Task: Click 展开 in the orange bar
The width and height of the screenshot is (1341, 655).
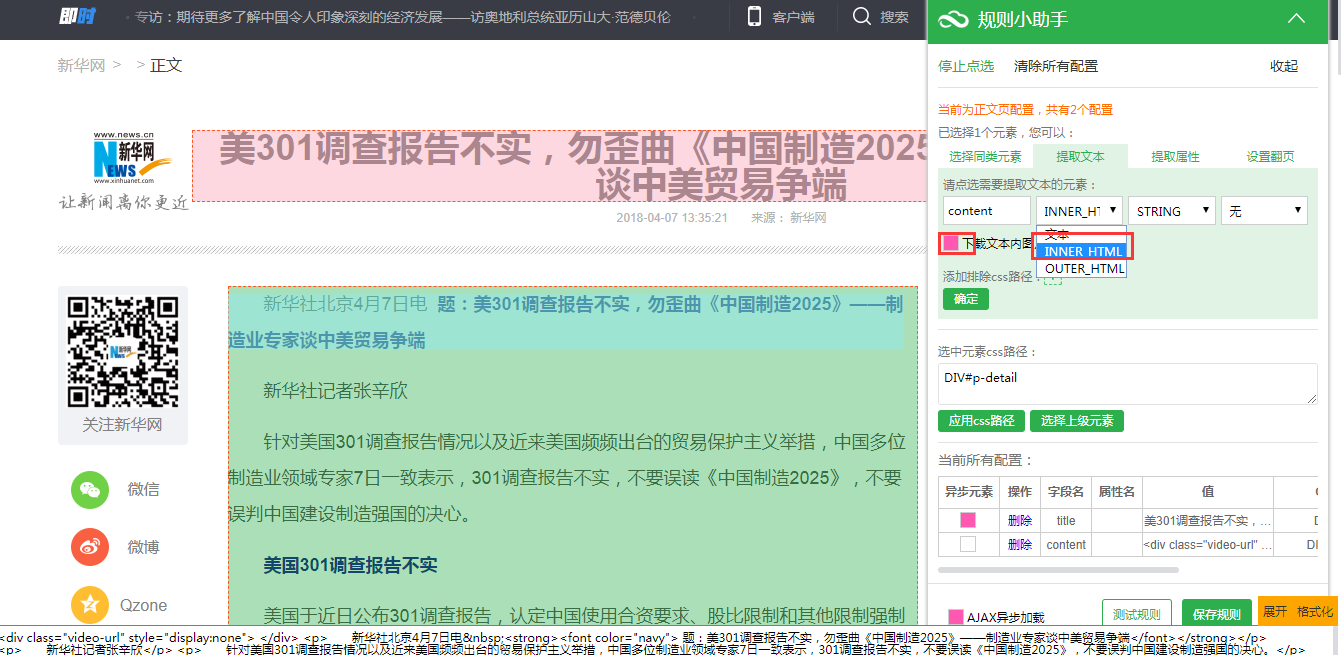Action: coord(1275,611)
